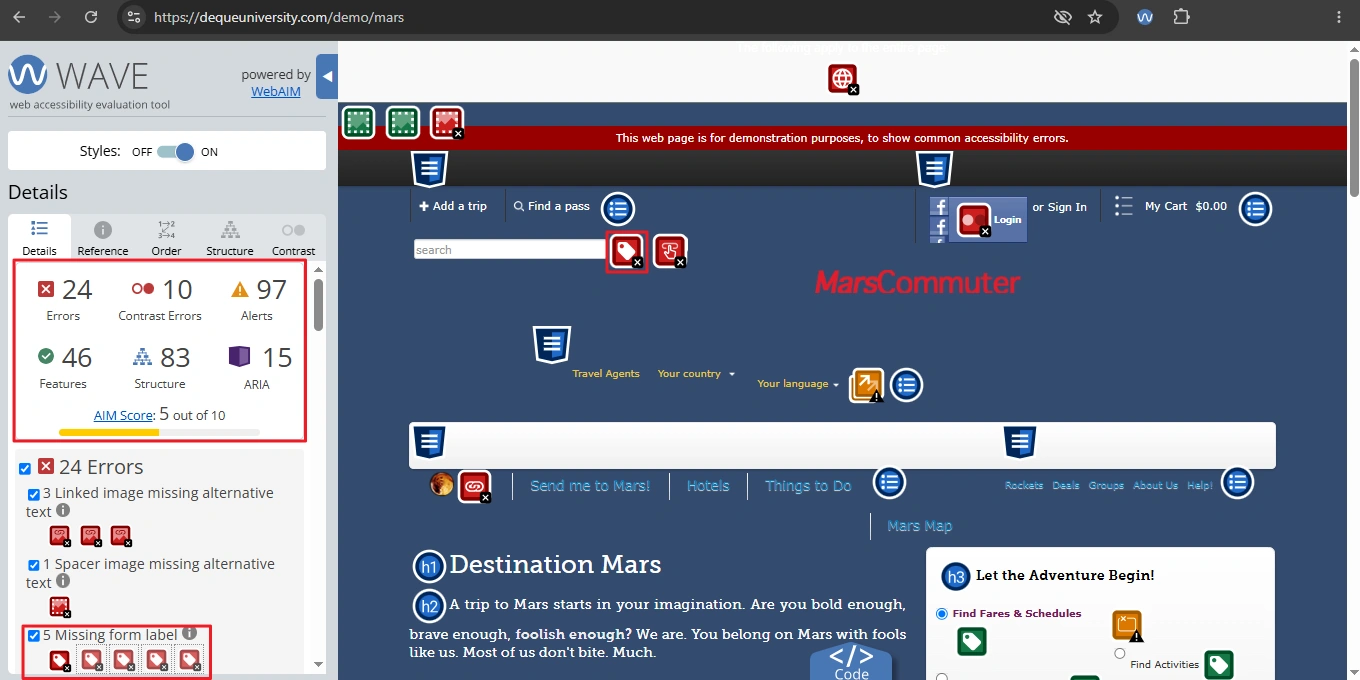The width and height of the screenshot is (1360, 680).
Task: Toggle the Styles OFF/ON switch
Action: click(175, 152)
